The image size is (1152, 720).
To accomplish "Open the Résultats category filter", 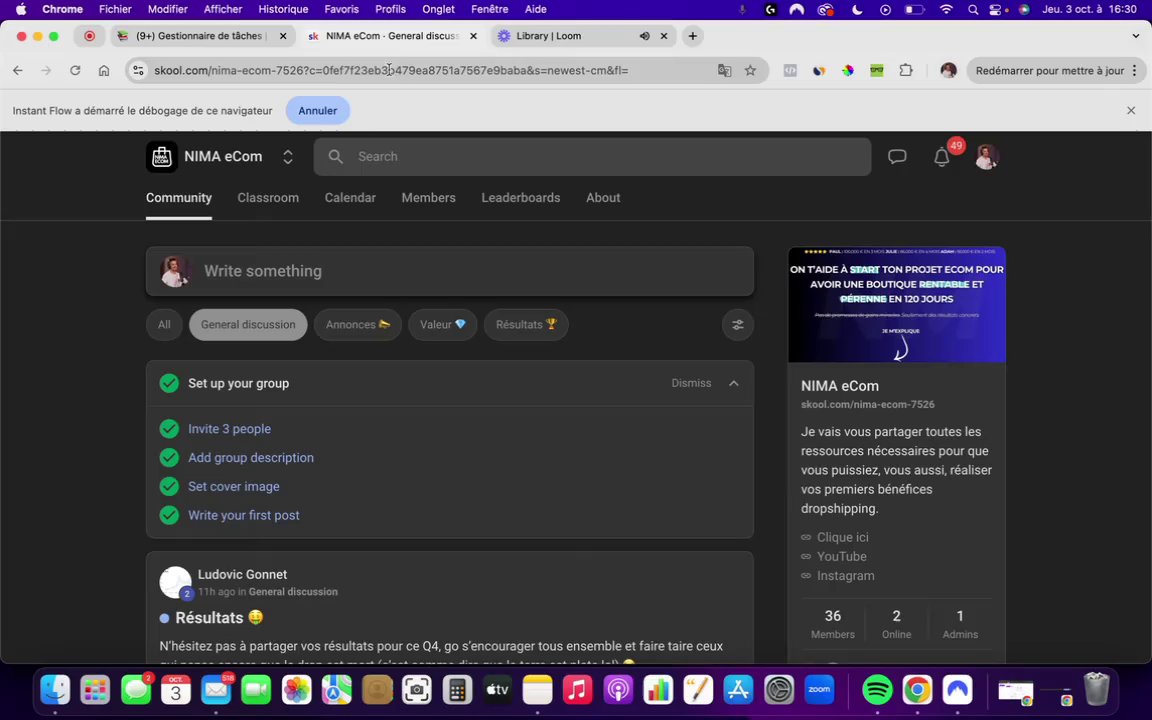I will coord(526,325).
